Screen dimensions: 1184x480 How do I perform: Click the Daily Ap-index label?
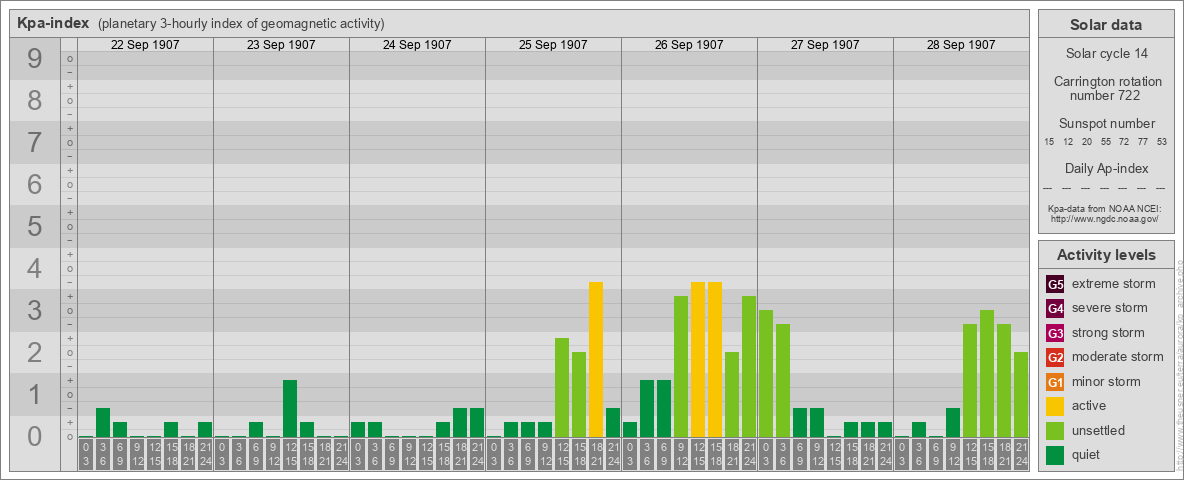pyautogui.click(x=1106, y=168)
